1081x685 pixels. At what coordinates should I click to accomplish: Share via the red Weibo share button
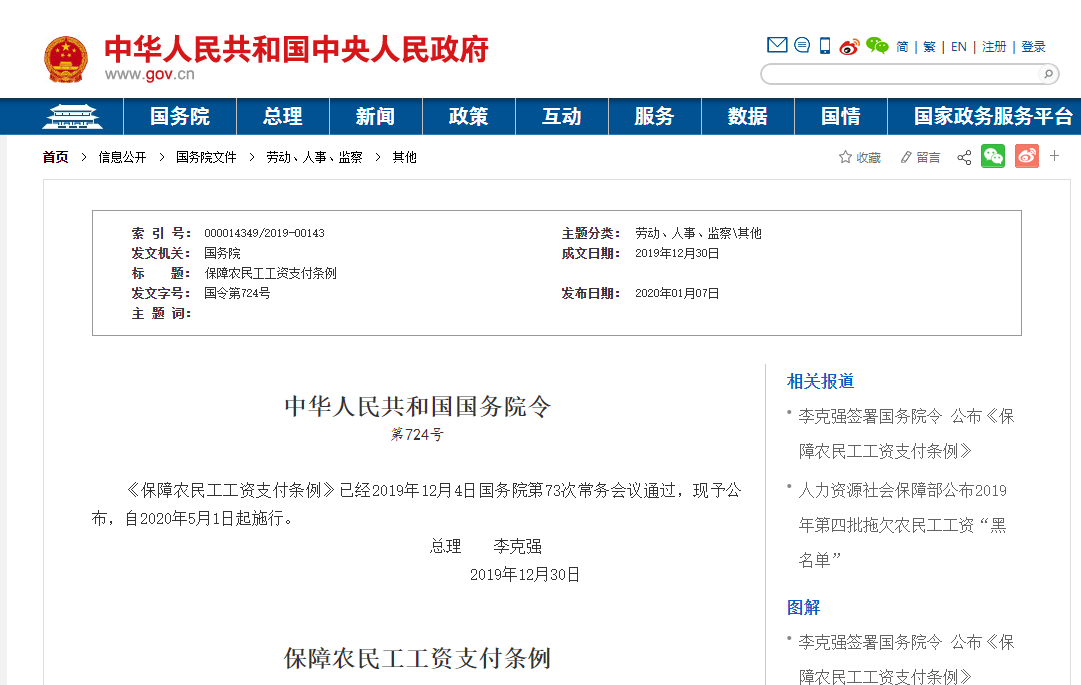pos(1027,156)
